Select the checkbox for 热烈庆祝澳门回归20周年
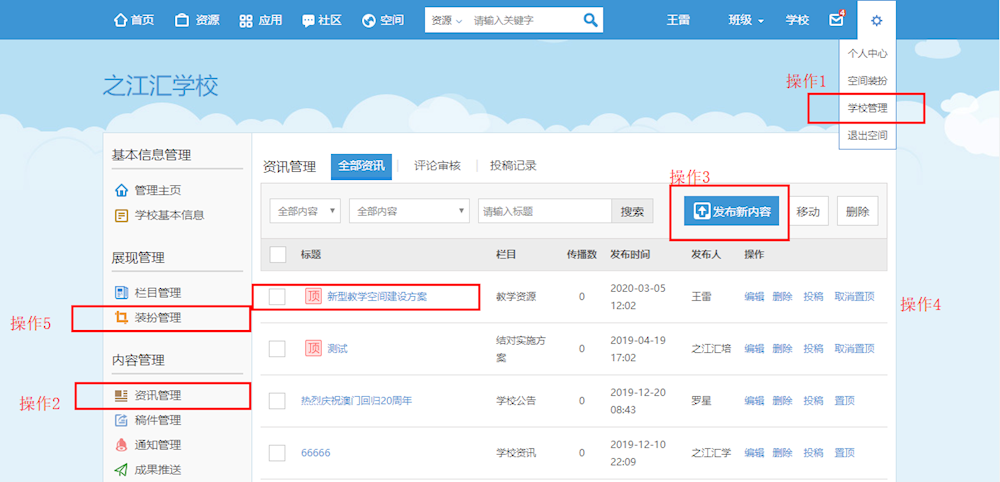Viewport: 1000px width, 482px height. click(x=278, y=401)
